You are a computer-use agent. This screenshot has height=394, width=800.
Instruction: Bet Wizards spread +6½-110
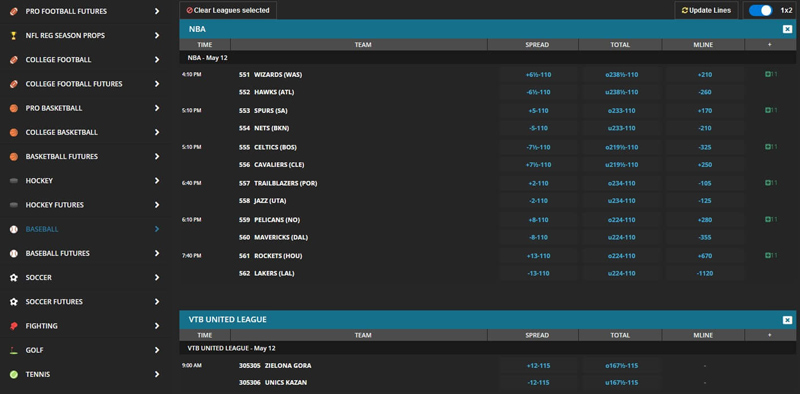pyautogui.click(x=538, y=75)
